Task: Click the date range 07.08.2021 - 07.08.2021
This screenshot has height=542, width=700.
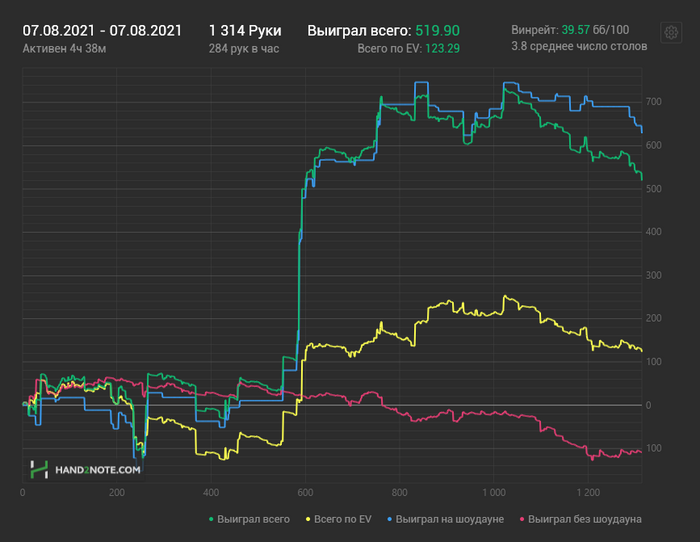Action: coord(102,31)
